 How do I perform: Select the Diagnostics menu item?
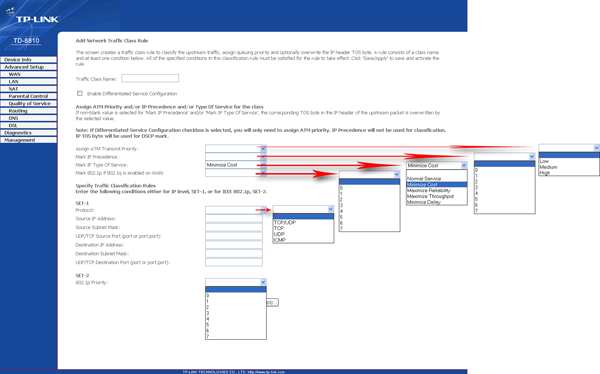point(28,133)
